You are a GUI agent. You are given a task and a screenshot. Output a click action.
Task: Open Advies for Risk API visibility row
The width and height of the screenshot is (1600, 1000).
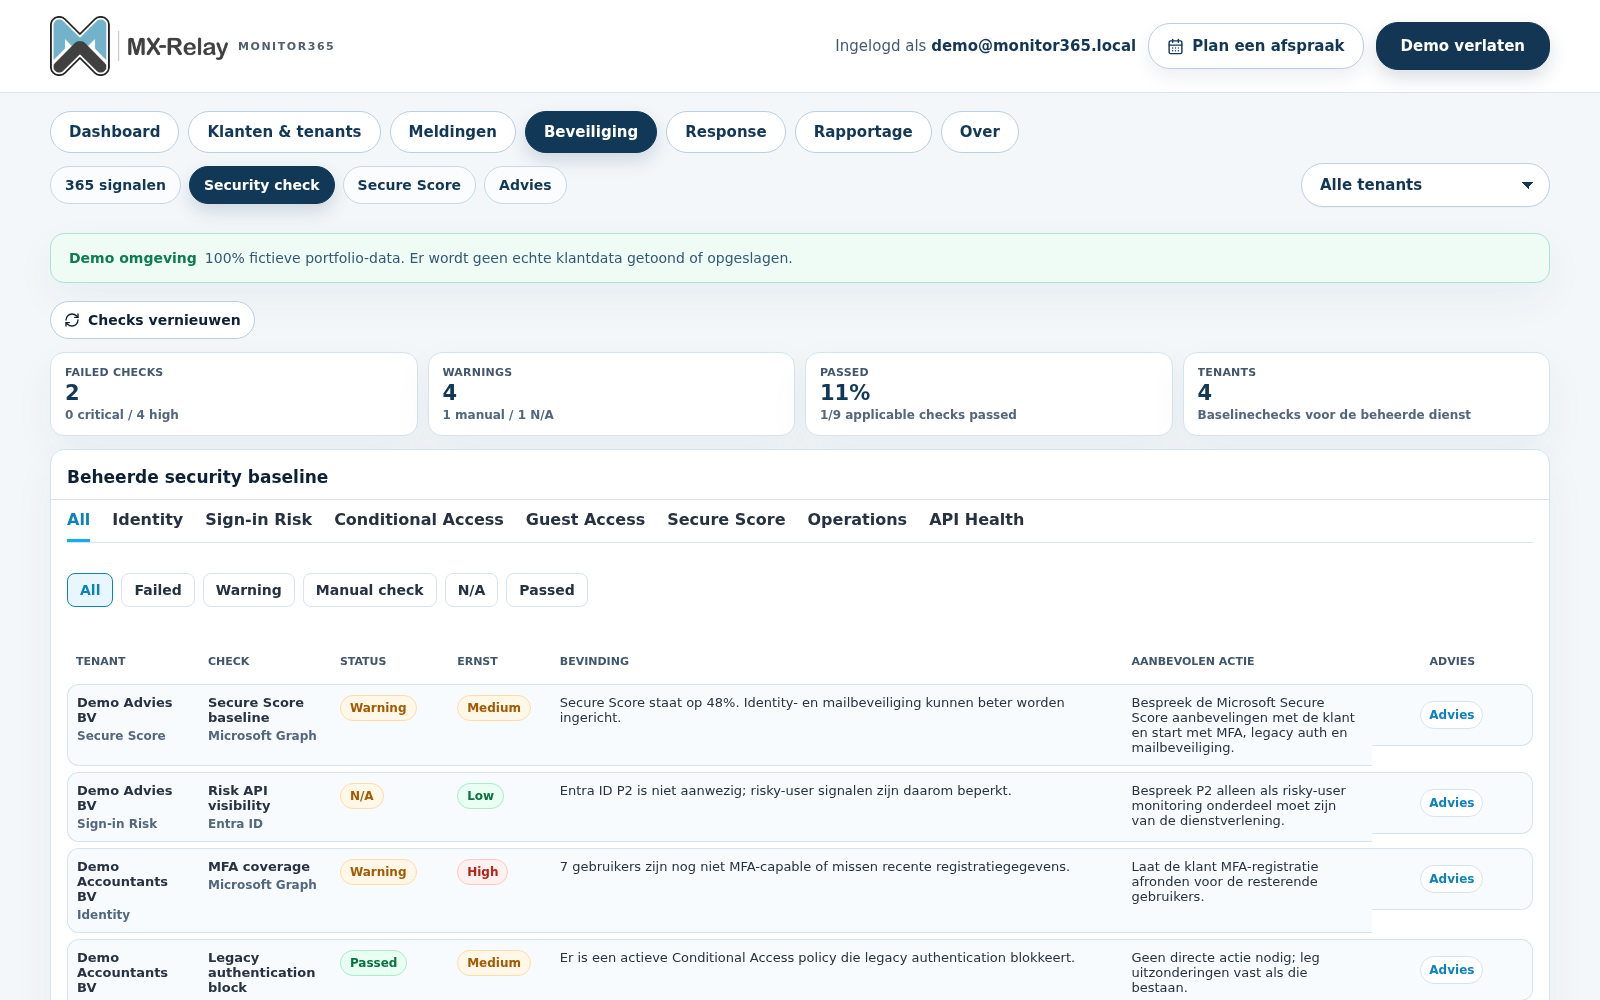[1451, 803]
